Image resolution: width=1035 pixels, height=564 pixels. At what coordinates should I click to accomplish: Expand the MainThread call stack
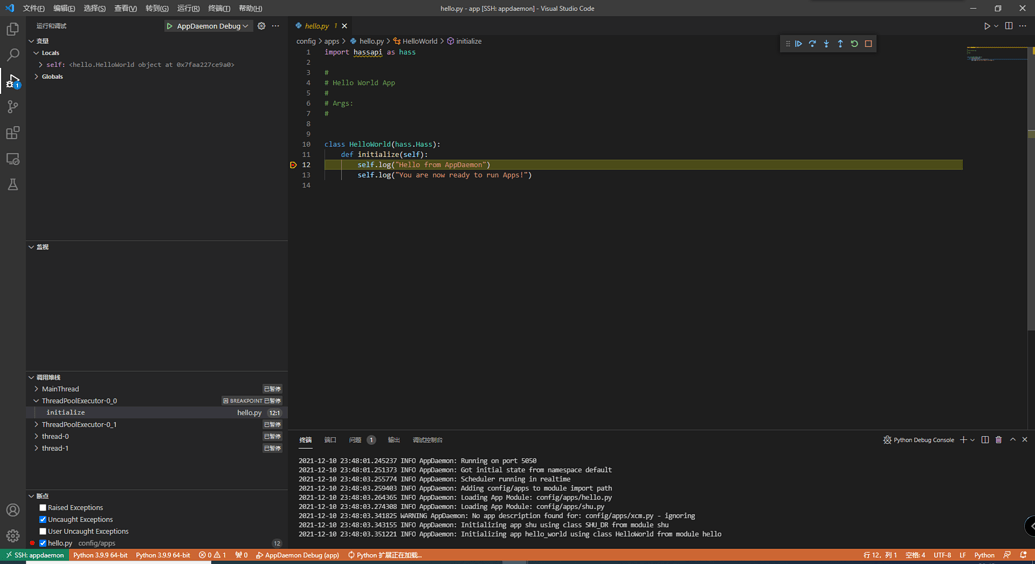[37, 389]
